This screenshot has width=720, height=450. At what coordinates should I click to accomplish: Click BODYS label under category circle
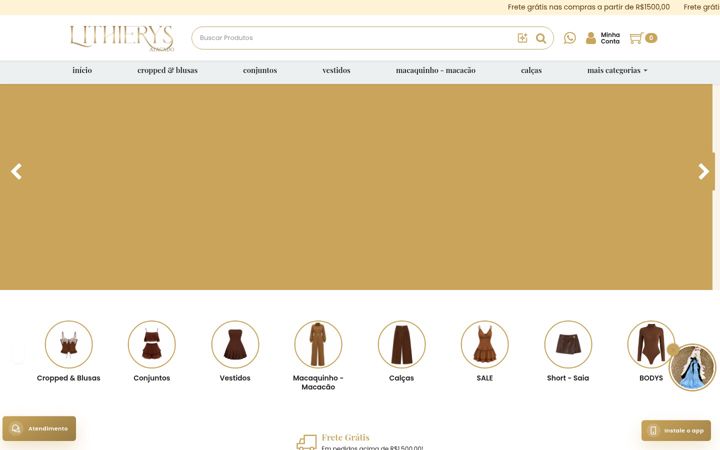click(651, 378)
